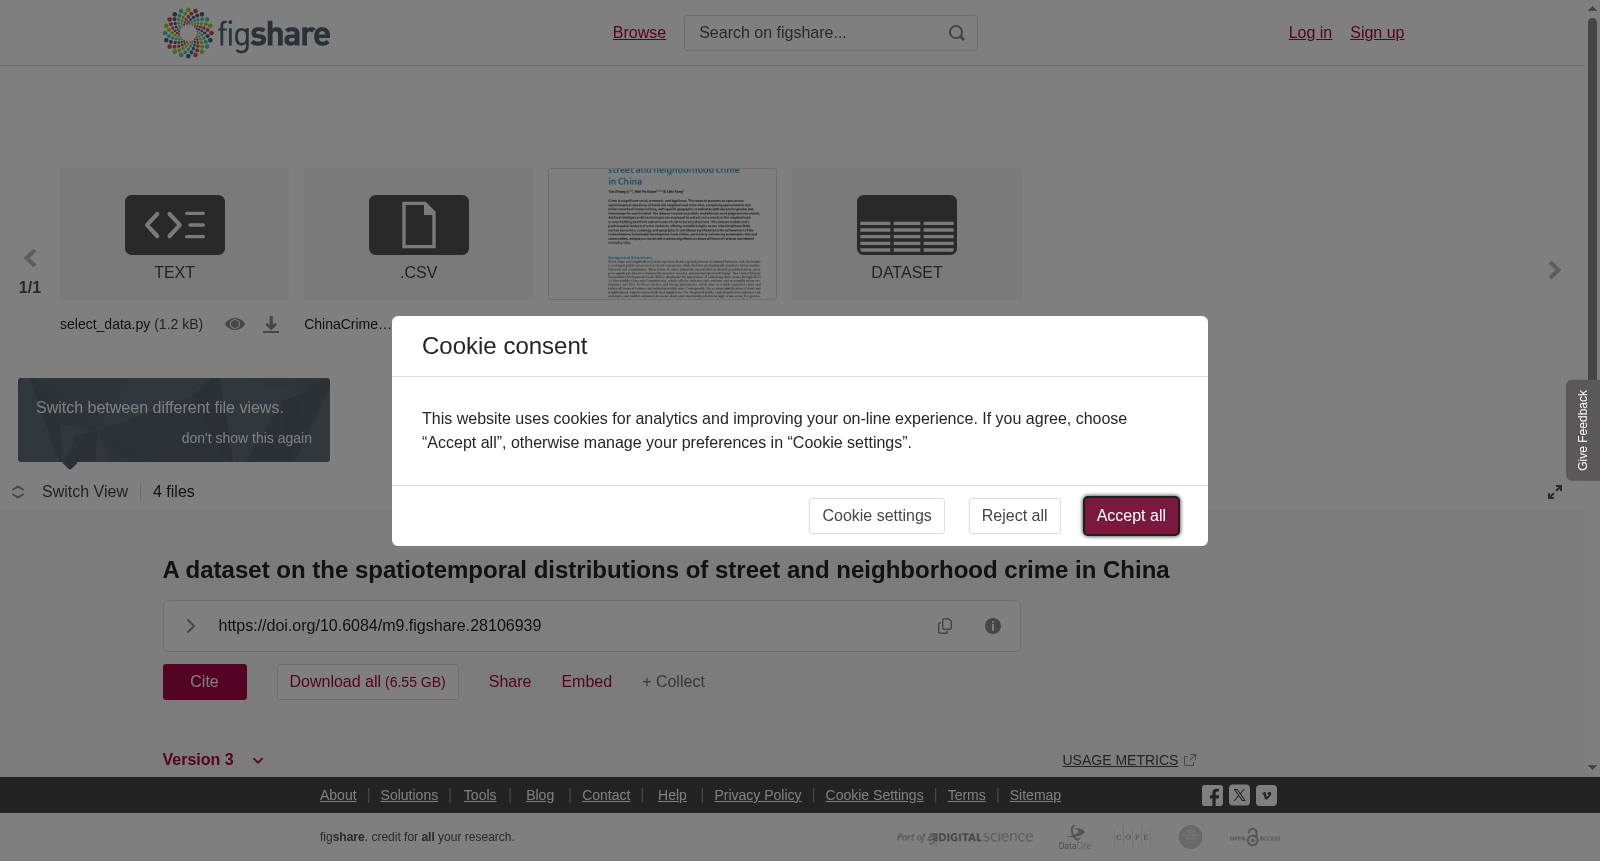
Task: Expand the Version 3 dropdown
Action: click(x=213, y=760)
